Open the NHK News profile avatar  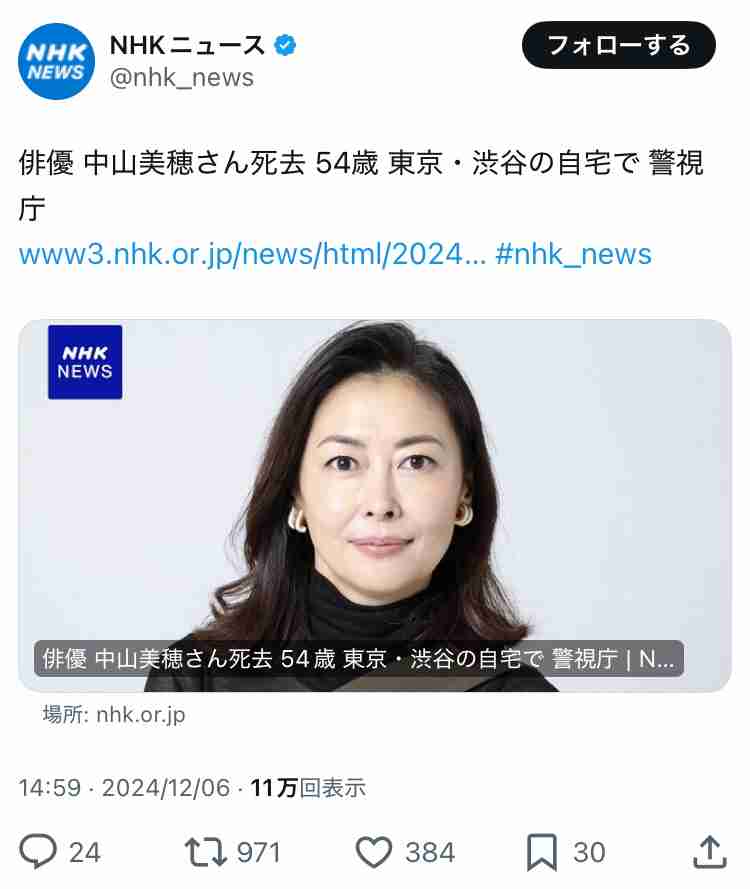56,61
